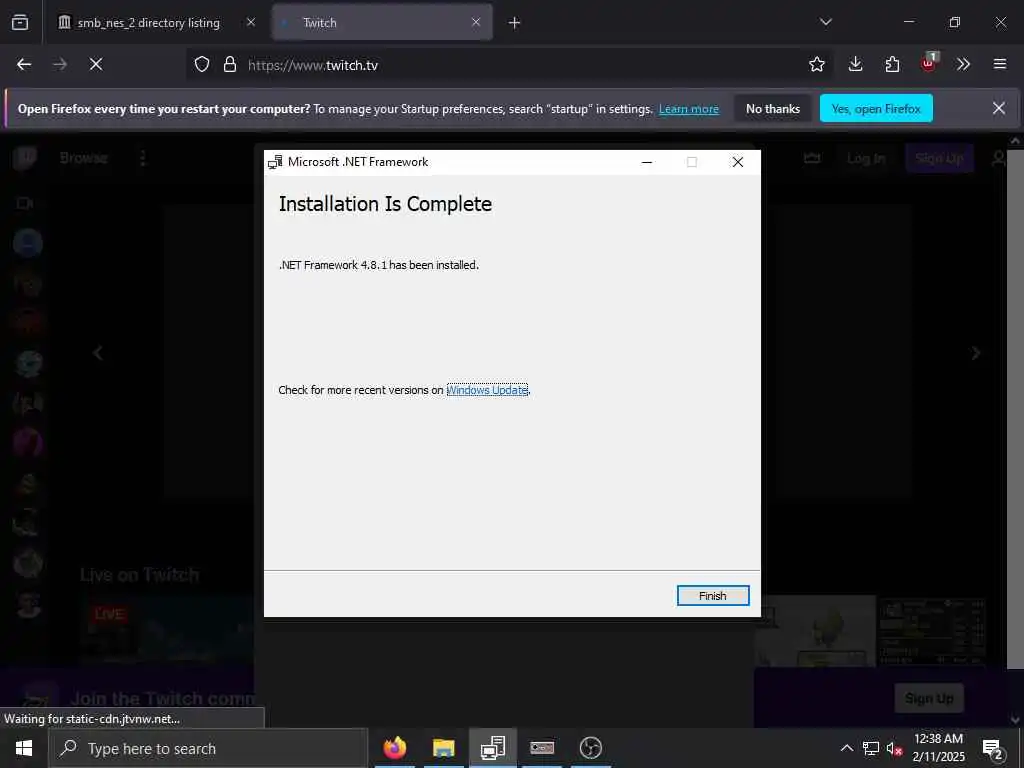
Task: Click Firefox back arrow
Action: point(24,64)
